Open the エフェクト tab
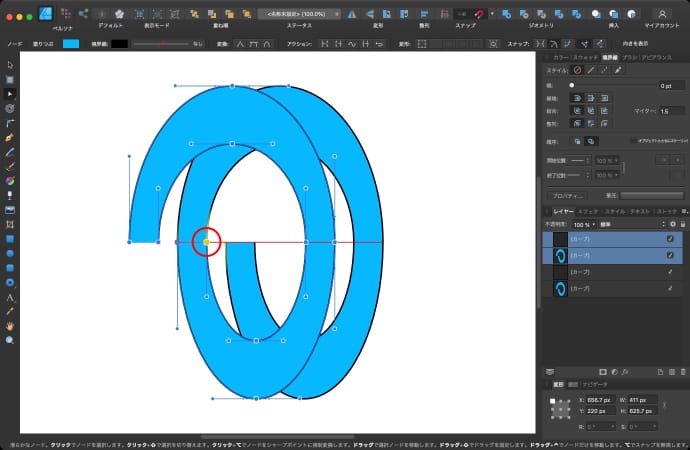 pos(588,212)
